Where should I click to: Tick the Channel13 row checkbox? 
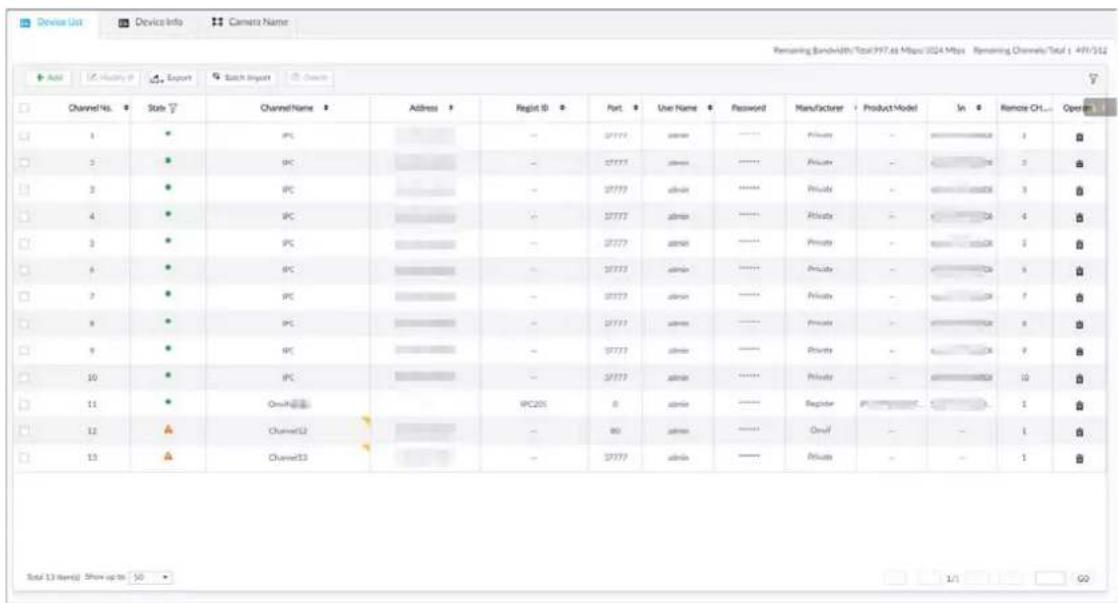point(24,457)
